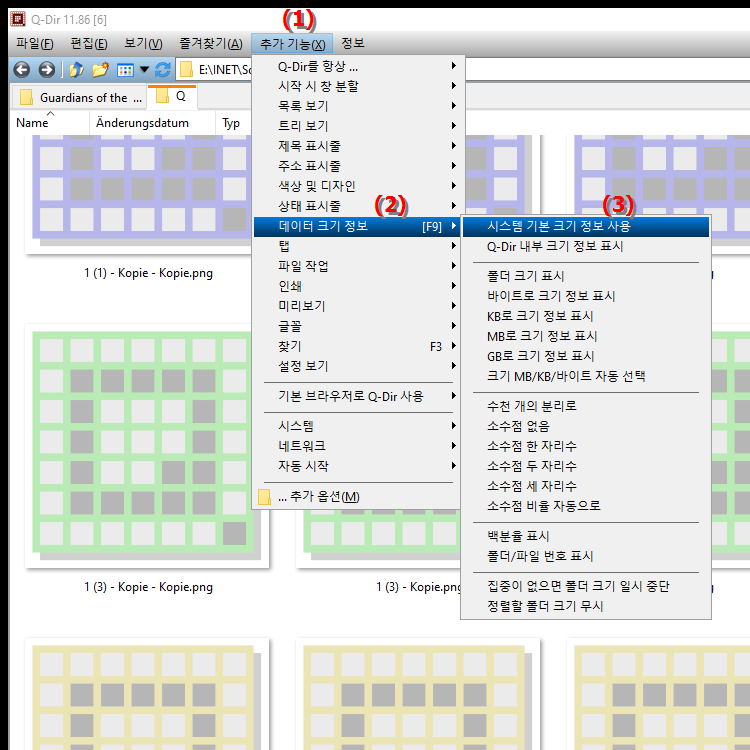Screen dimensions: 750x750
Task: Toggle 폴더 크기 표시 option
Action: click(585, 276)
